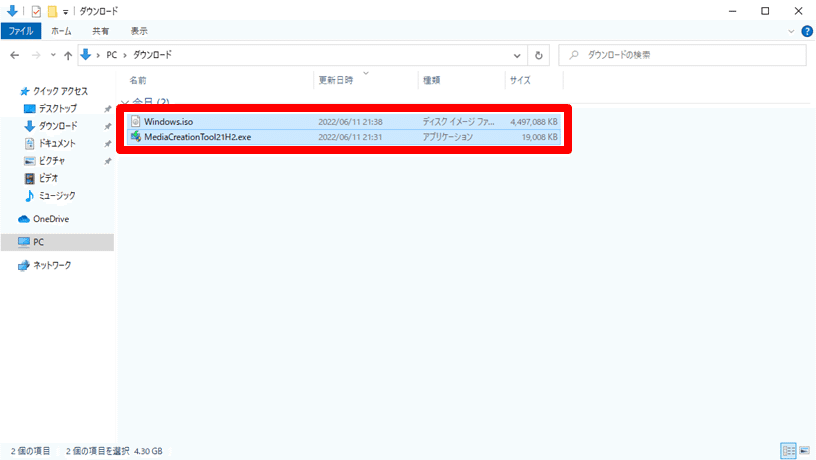Go back with the left arrow
This screenshot has width=816, height=460.
click(15, 55)
